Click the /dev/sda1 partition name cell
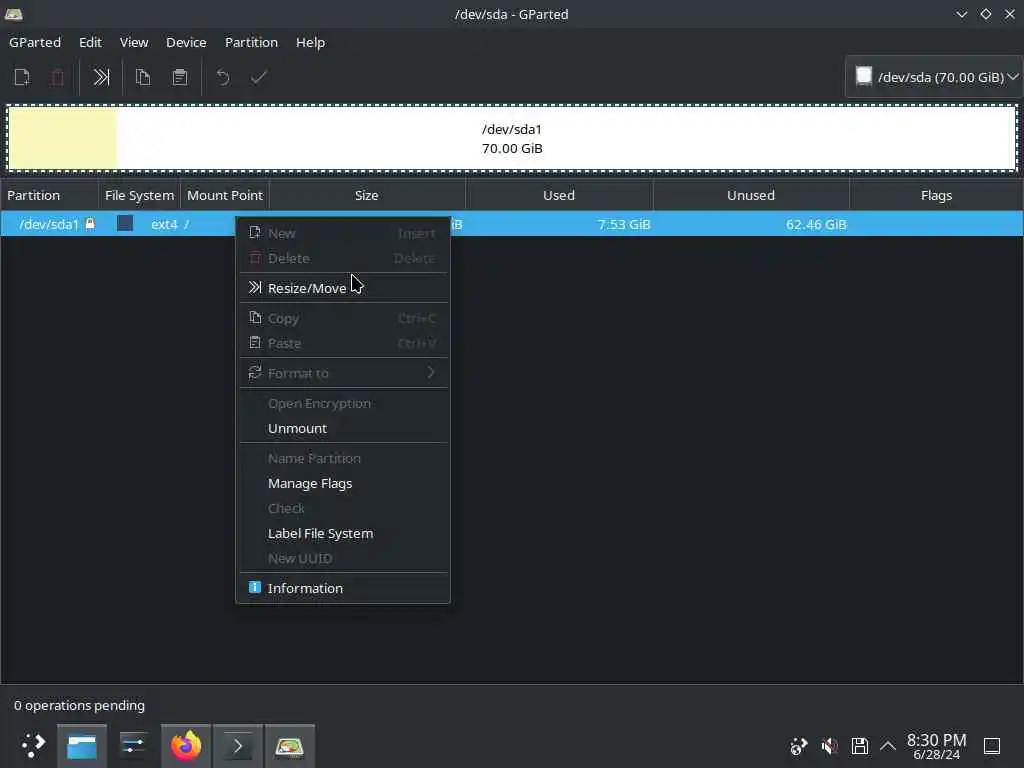 [48, 224]
